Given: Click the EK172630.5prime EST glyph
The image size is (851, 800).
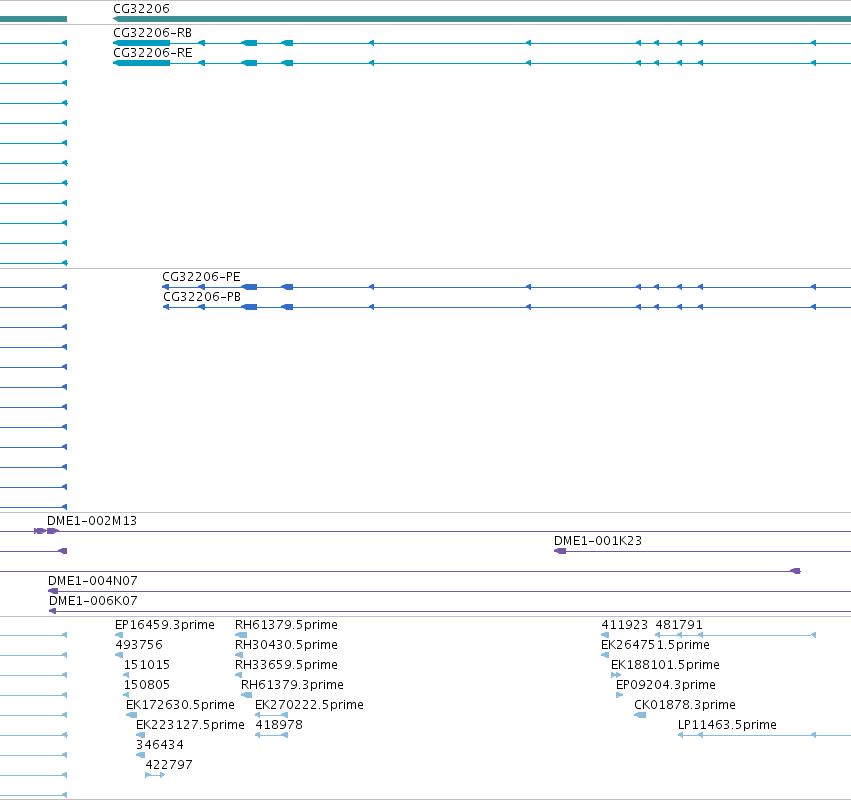Looking at the screenshot, I should coord(131,715).
